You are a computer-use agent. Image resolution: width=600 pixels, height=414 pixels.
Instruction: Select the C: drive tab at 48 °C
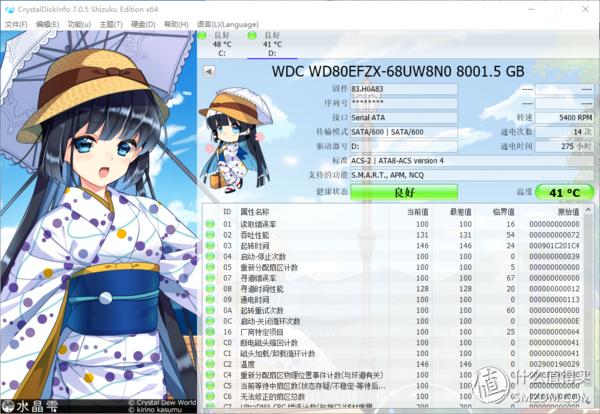(222, 44)
